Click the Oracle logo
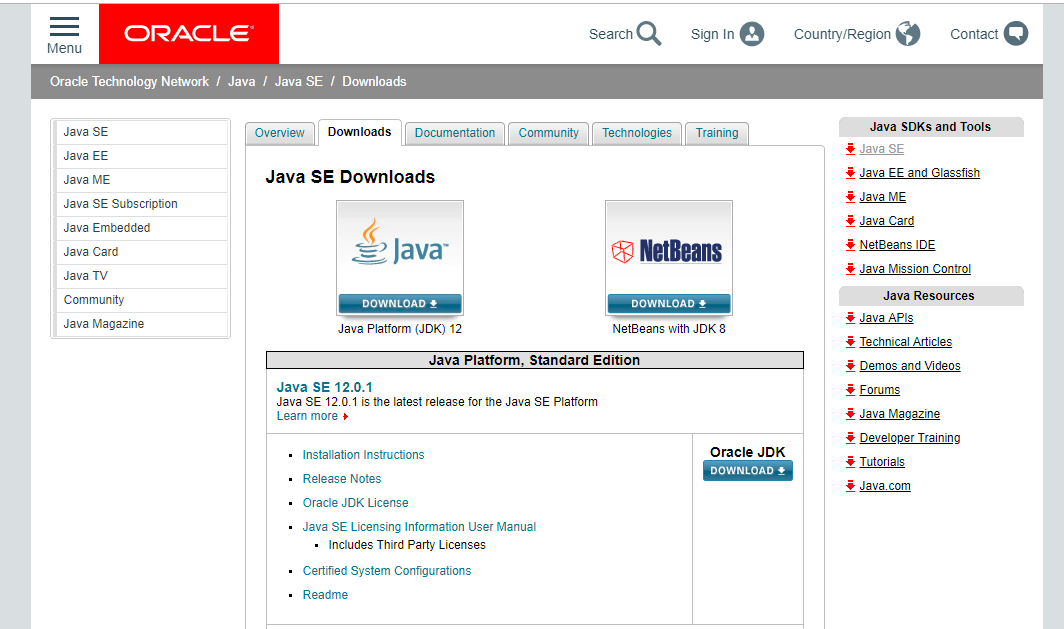 pyautogui.click(x=188, y=33)
